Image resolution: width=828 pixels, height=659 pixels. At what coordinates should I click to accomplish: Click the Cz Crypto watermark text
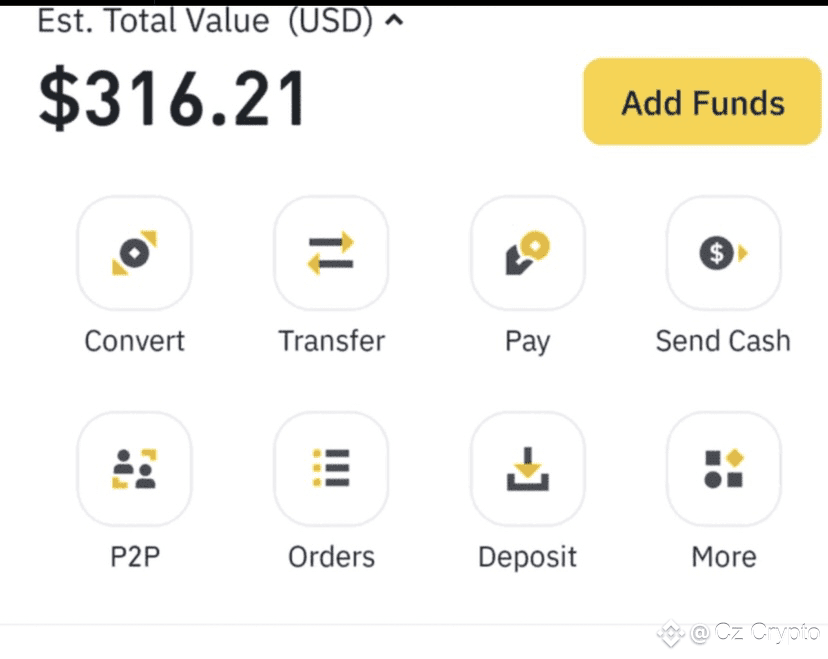click(x=755, y=632)
